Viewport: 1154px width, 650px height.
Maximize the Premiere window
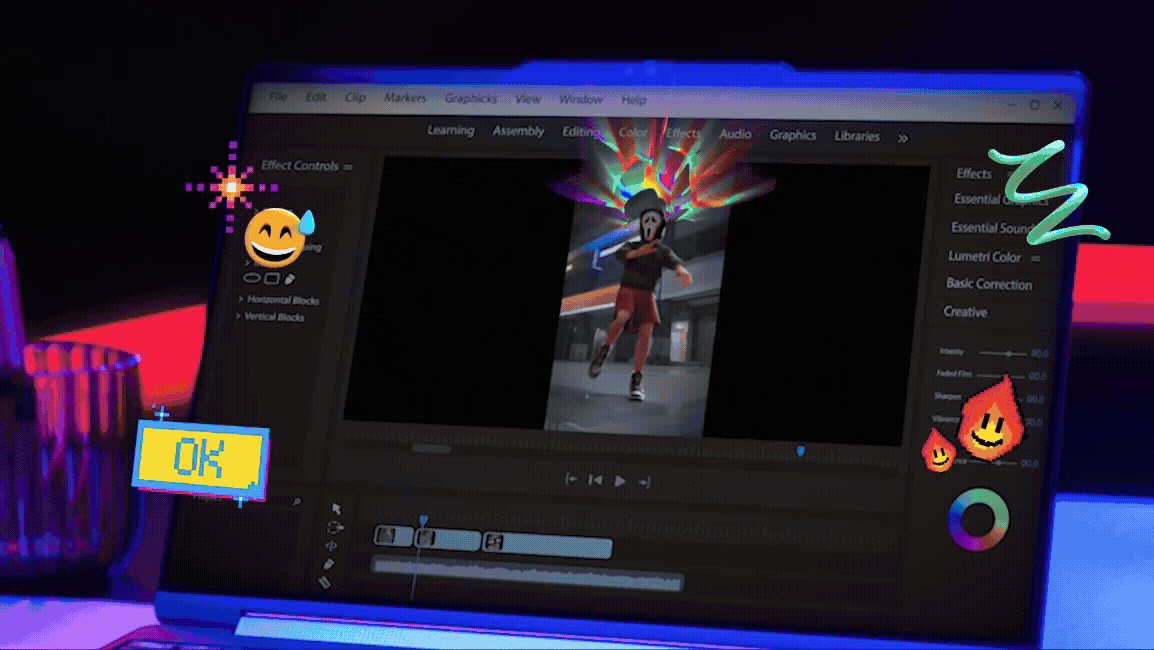click(1035, 105)
